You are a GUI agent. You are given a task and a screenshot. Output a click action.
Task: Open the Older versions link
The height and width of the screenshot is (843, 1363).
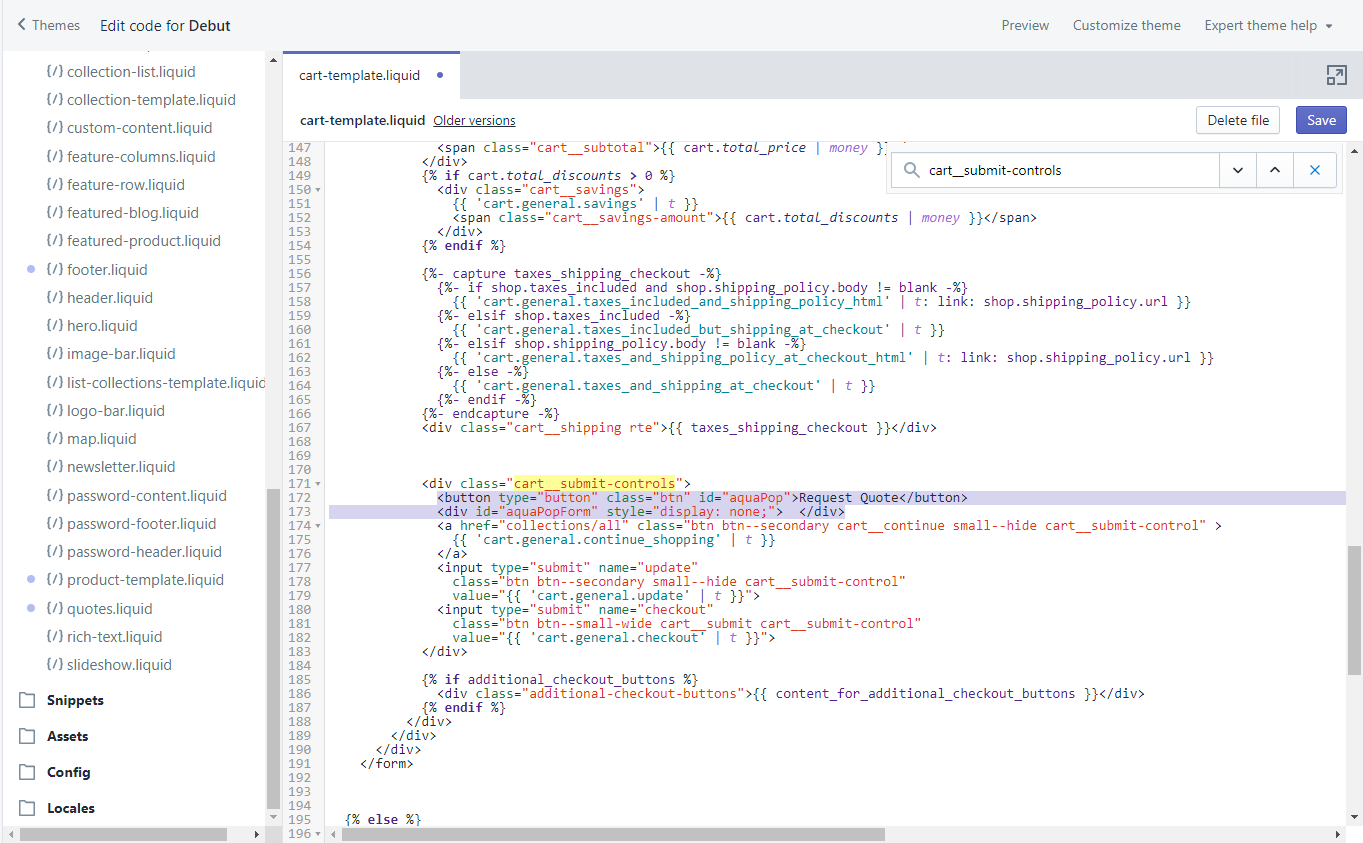474,120
